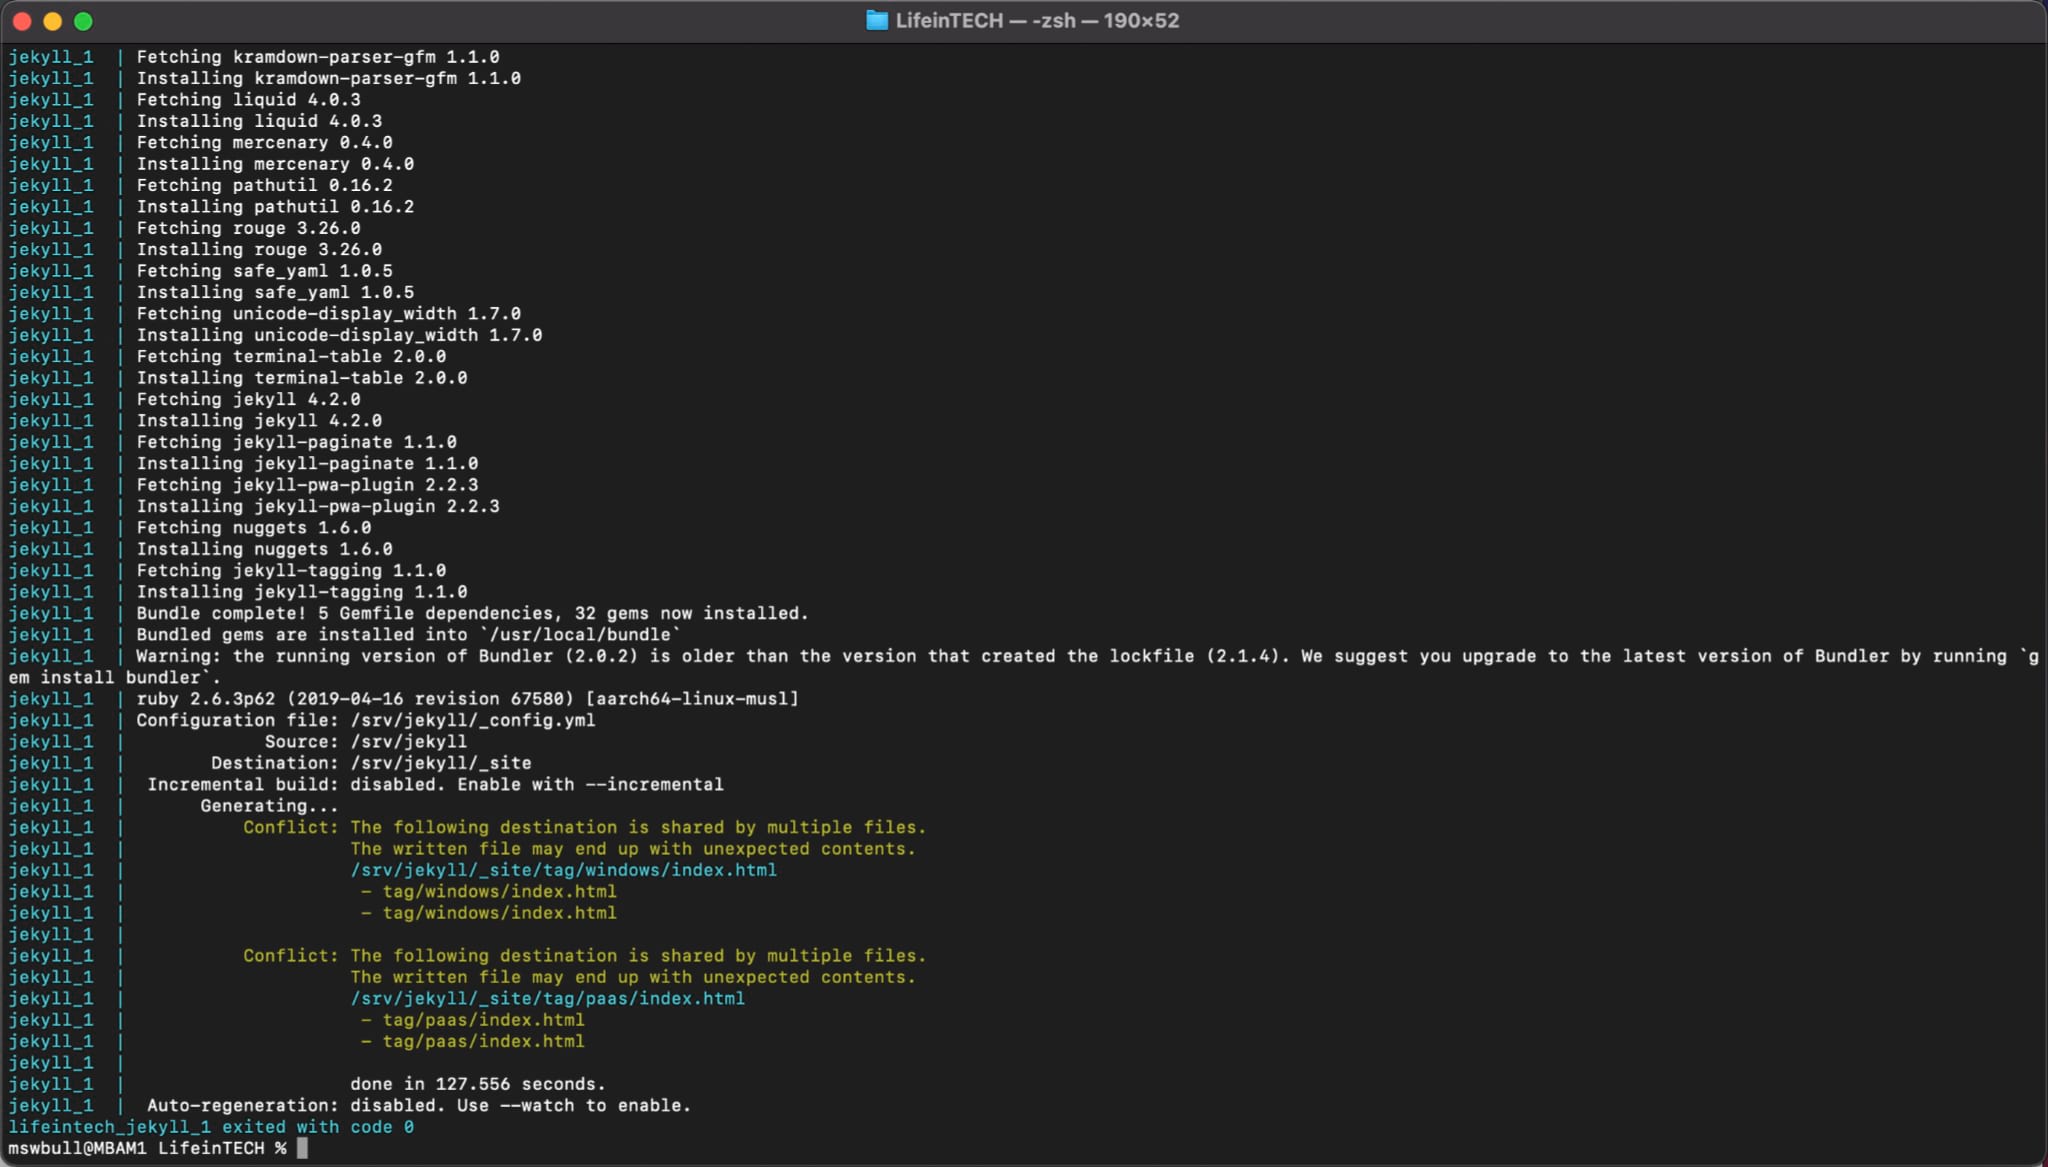Click 'Incremental build: disabled' line

point(435,785)
